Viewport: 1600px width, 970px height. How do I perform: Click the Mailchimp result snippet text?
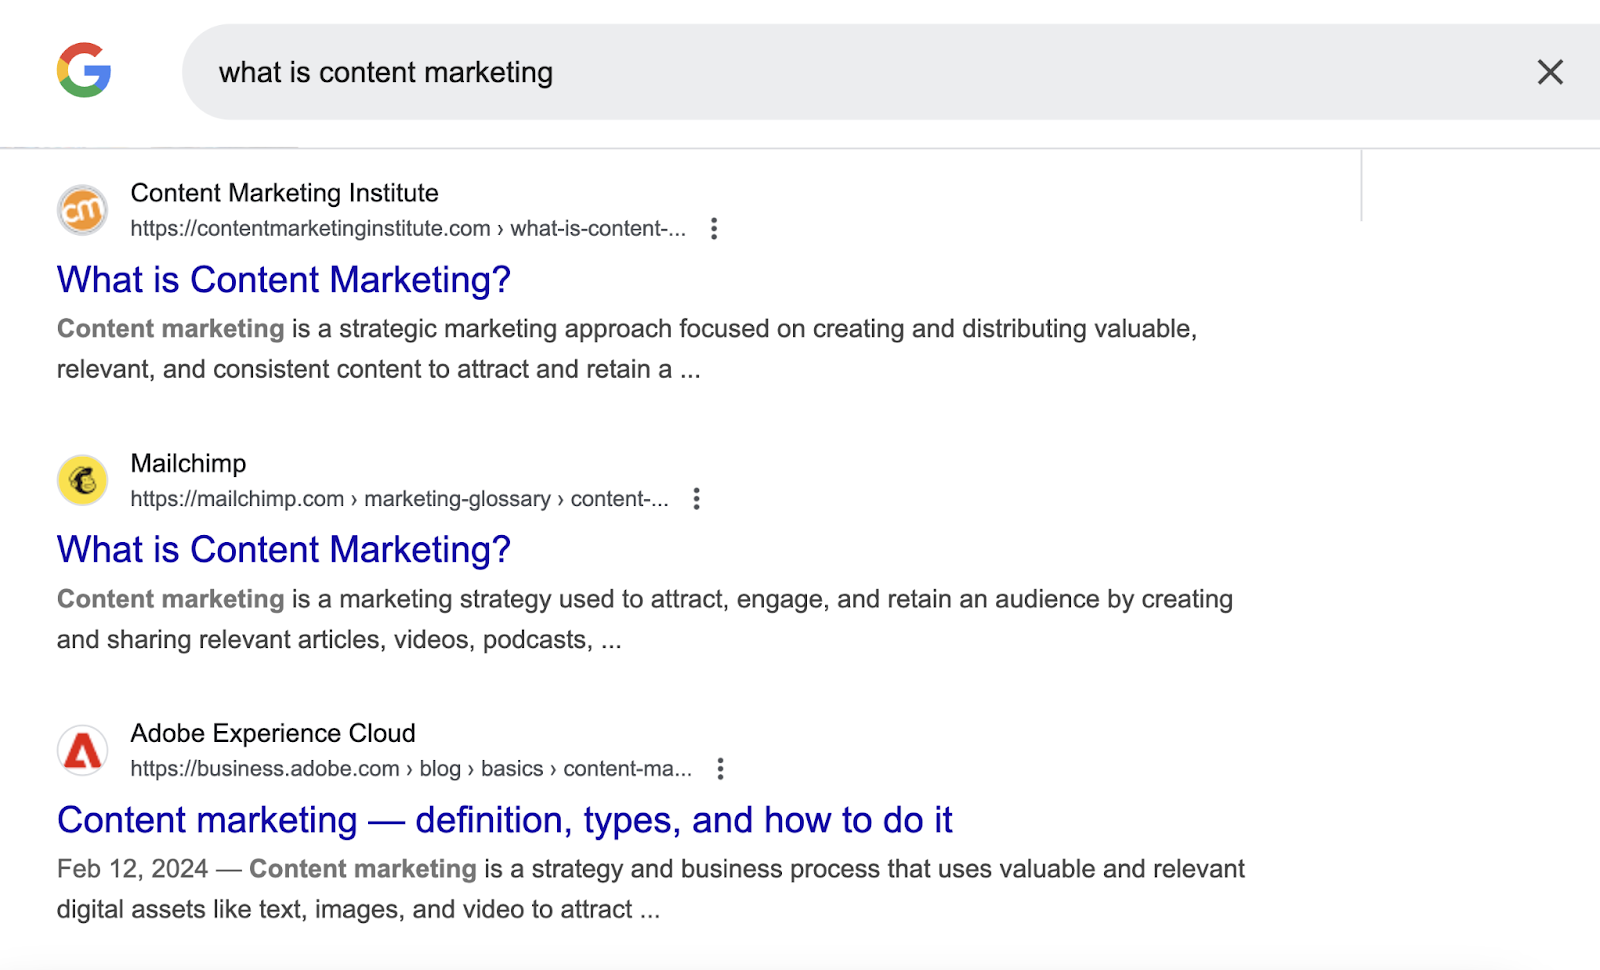point(644,619)
